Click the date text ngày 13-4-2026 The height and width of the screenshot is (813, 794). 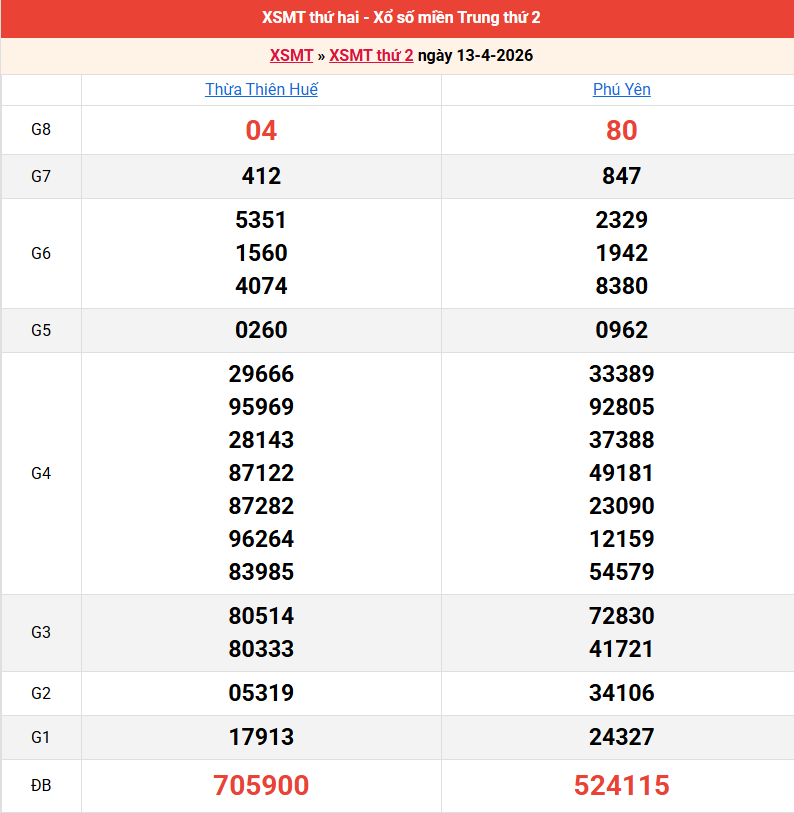click(475, 55)
